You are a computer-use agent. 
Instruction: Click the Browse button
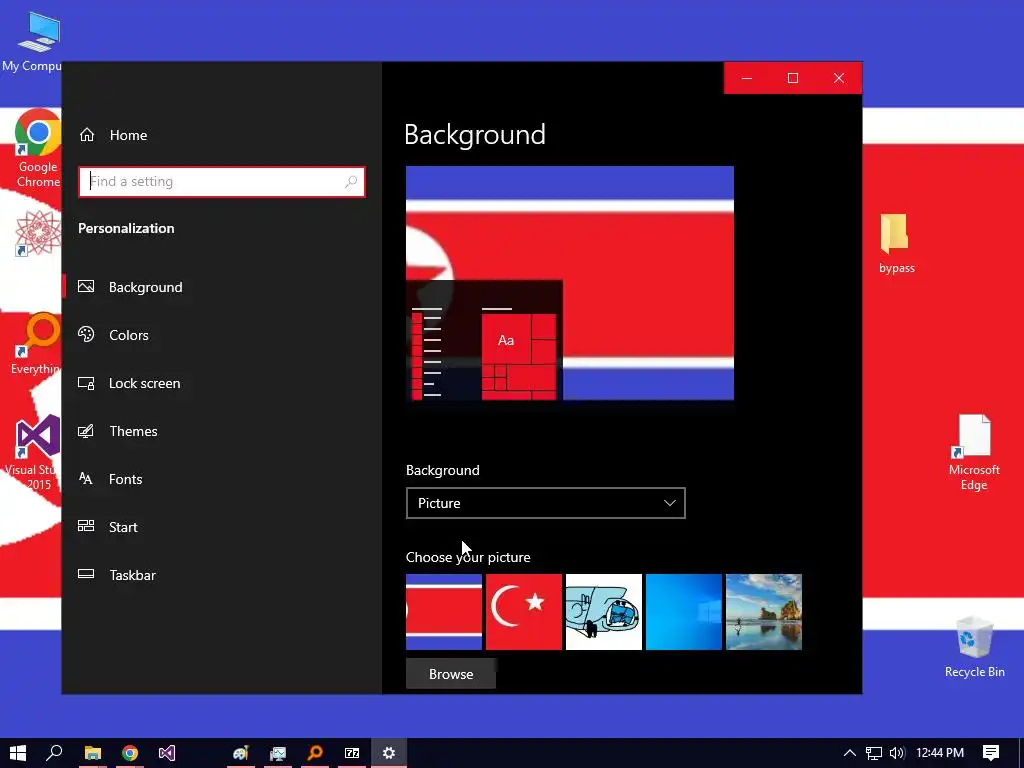pyautogui.click(x=451, y=674)
